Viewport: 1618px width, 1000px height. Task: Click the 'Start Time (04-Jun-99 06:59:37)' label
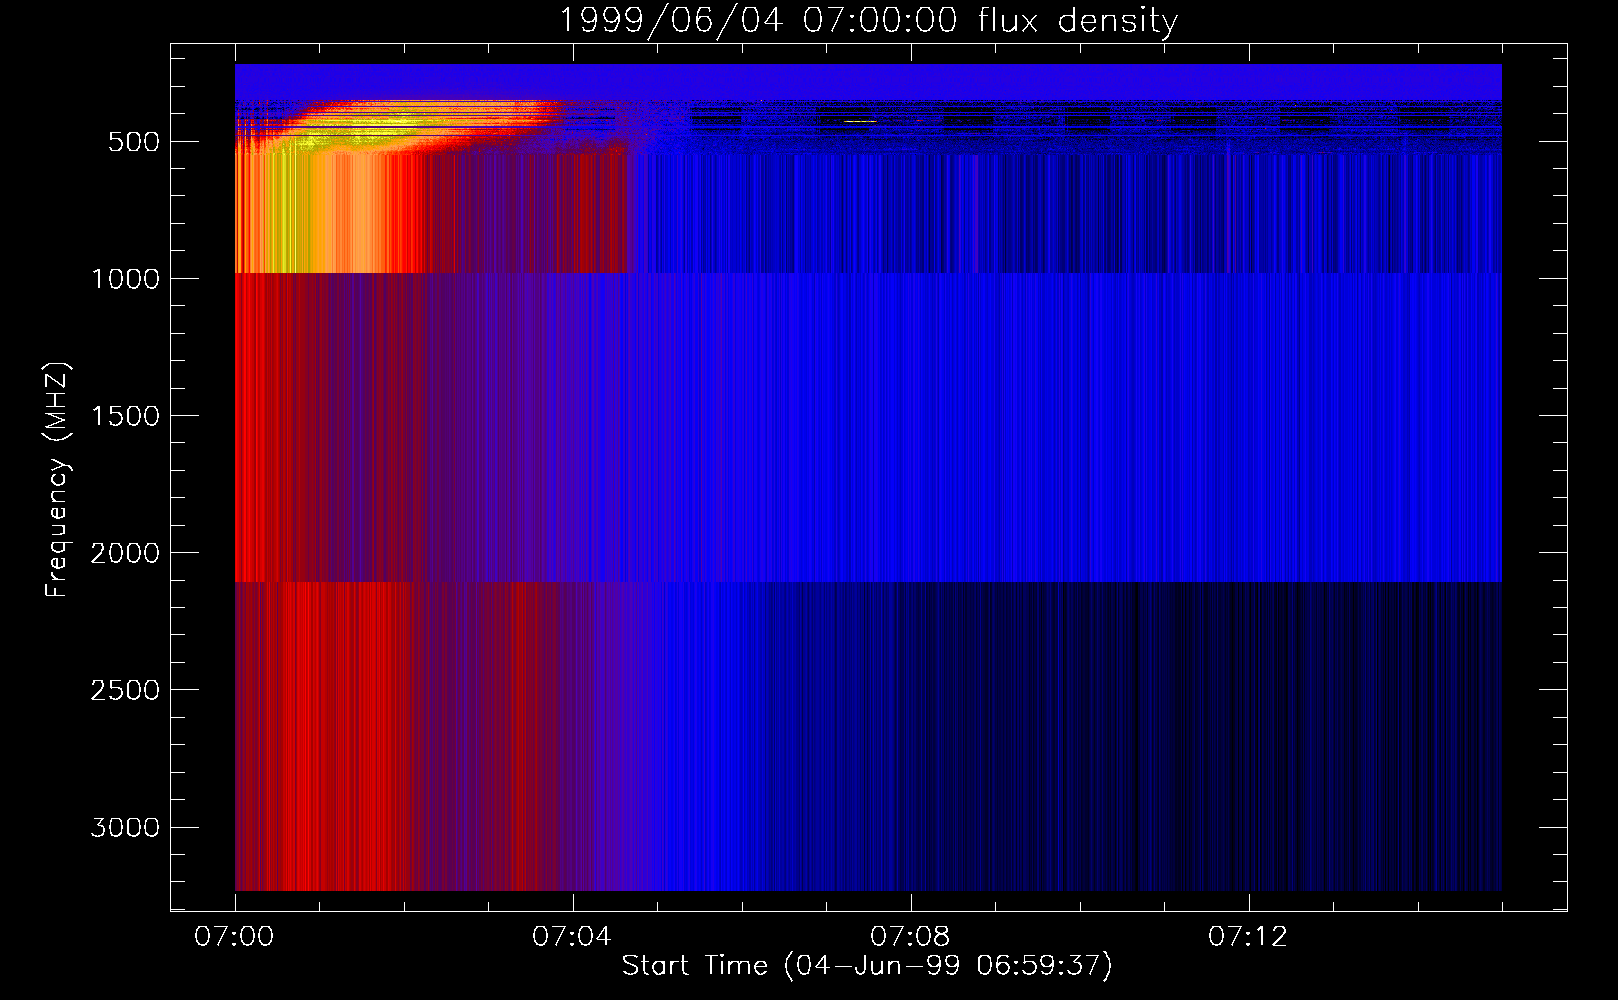pyautogui.click(x=867, y=966)
